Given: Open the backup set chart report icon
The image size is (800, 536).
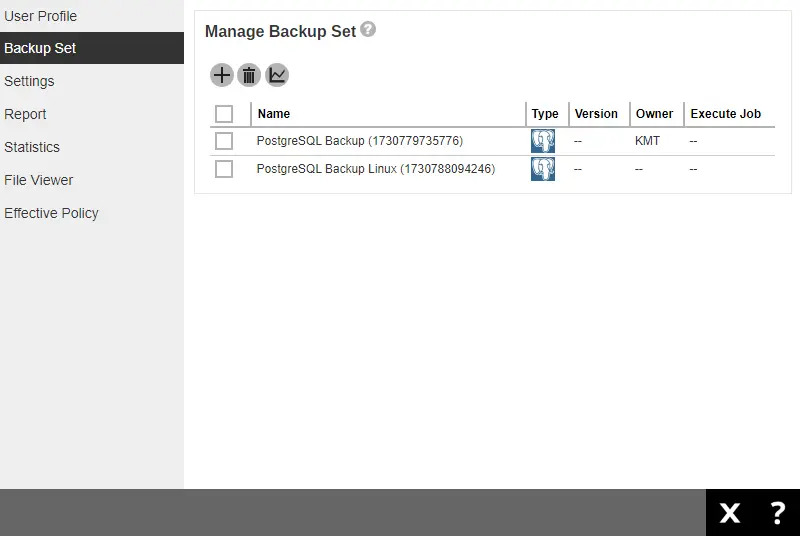Looking at the screenshot, I should click(277, 75).
